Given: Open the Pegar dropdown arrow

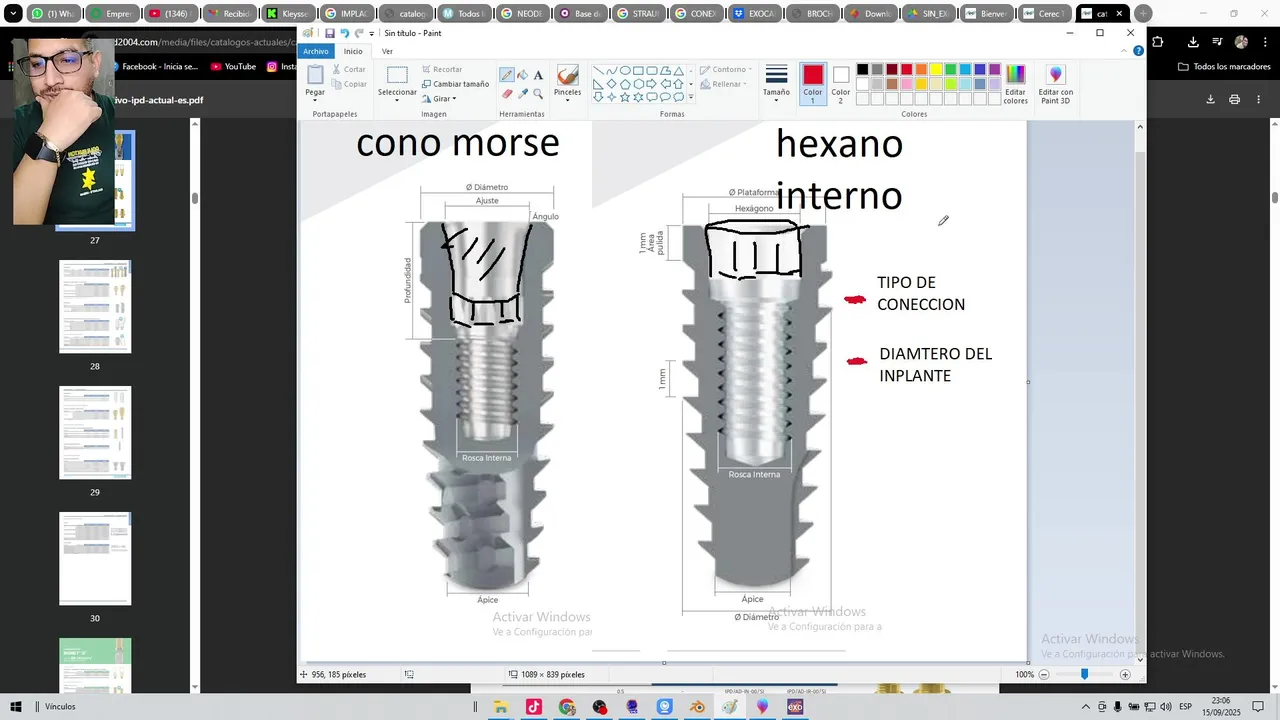Looking at the screenshot, I should (315, 99).
